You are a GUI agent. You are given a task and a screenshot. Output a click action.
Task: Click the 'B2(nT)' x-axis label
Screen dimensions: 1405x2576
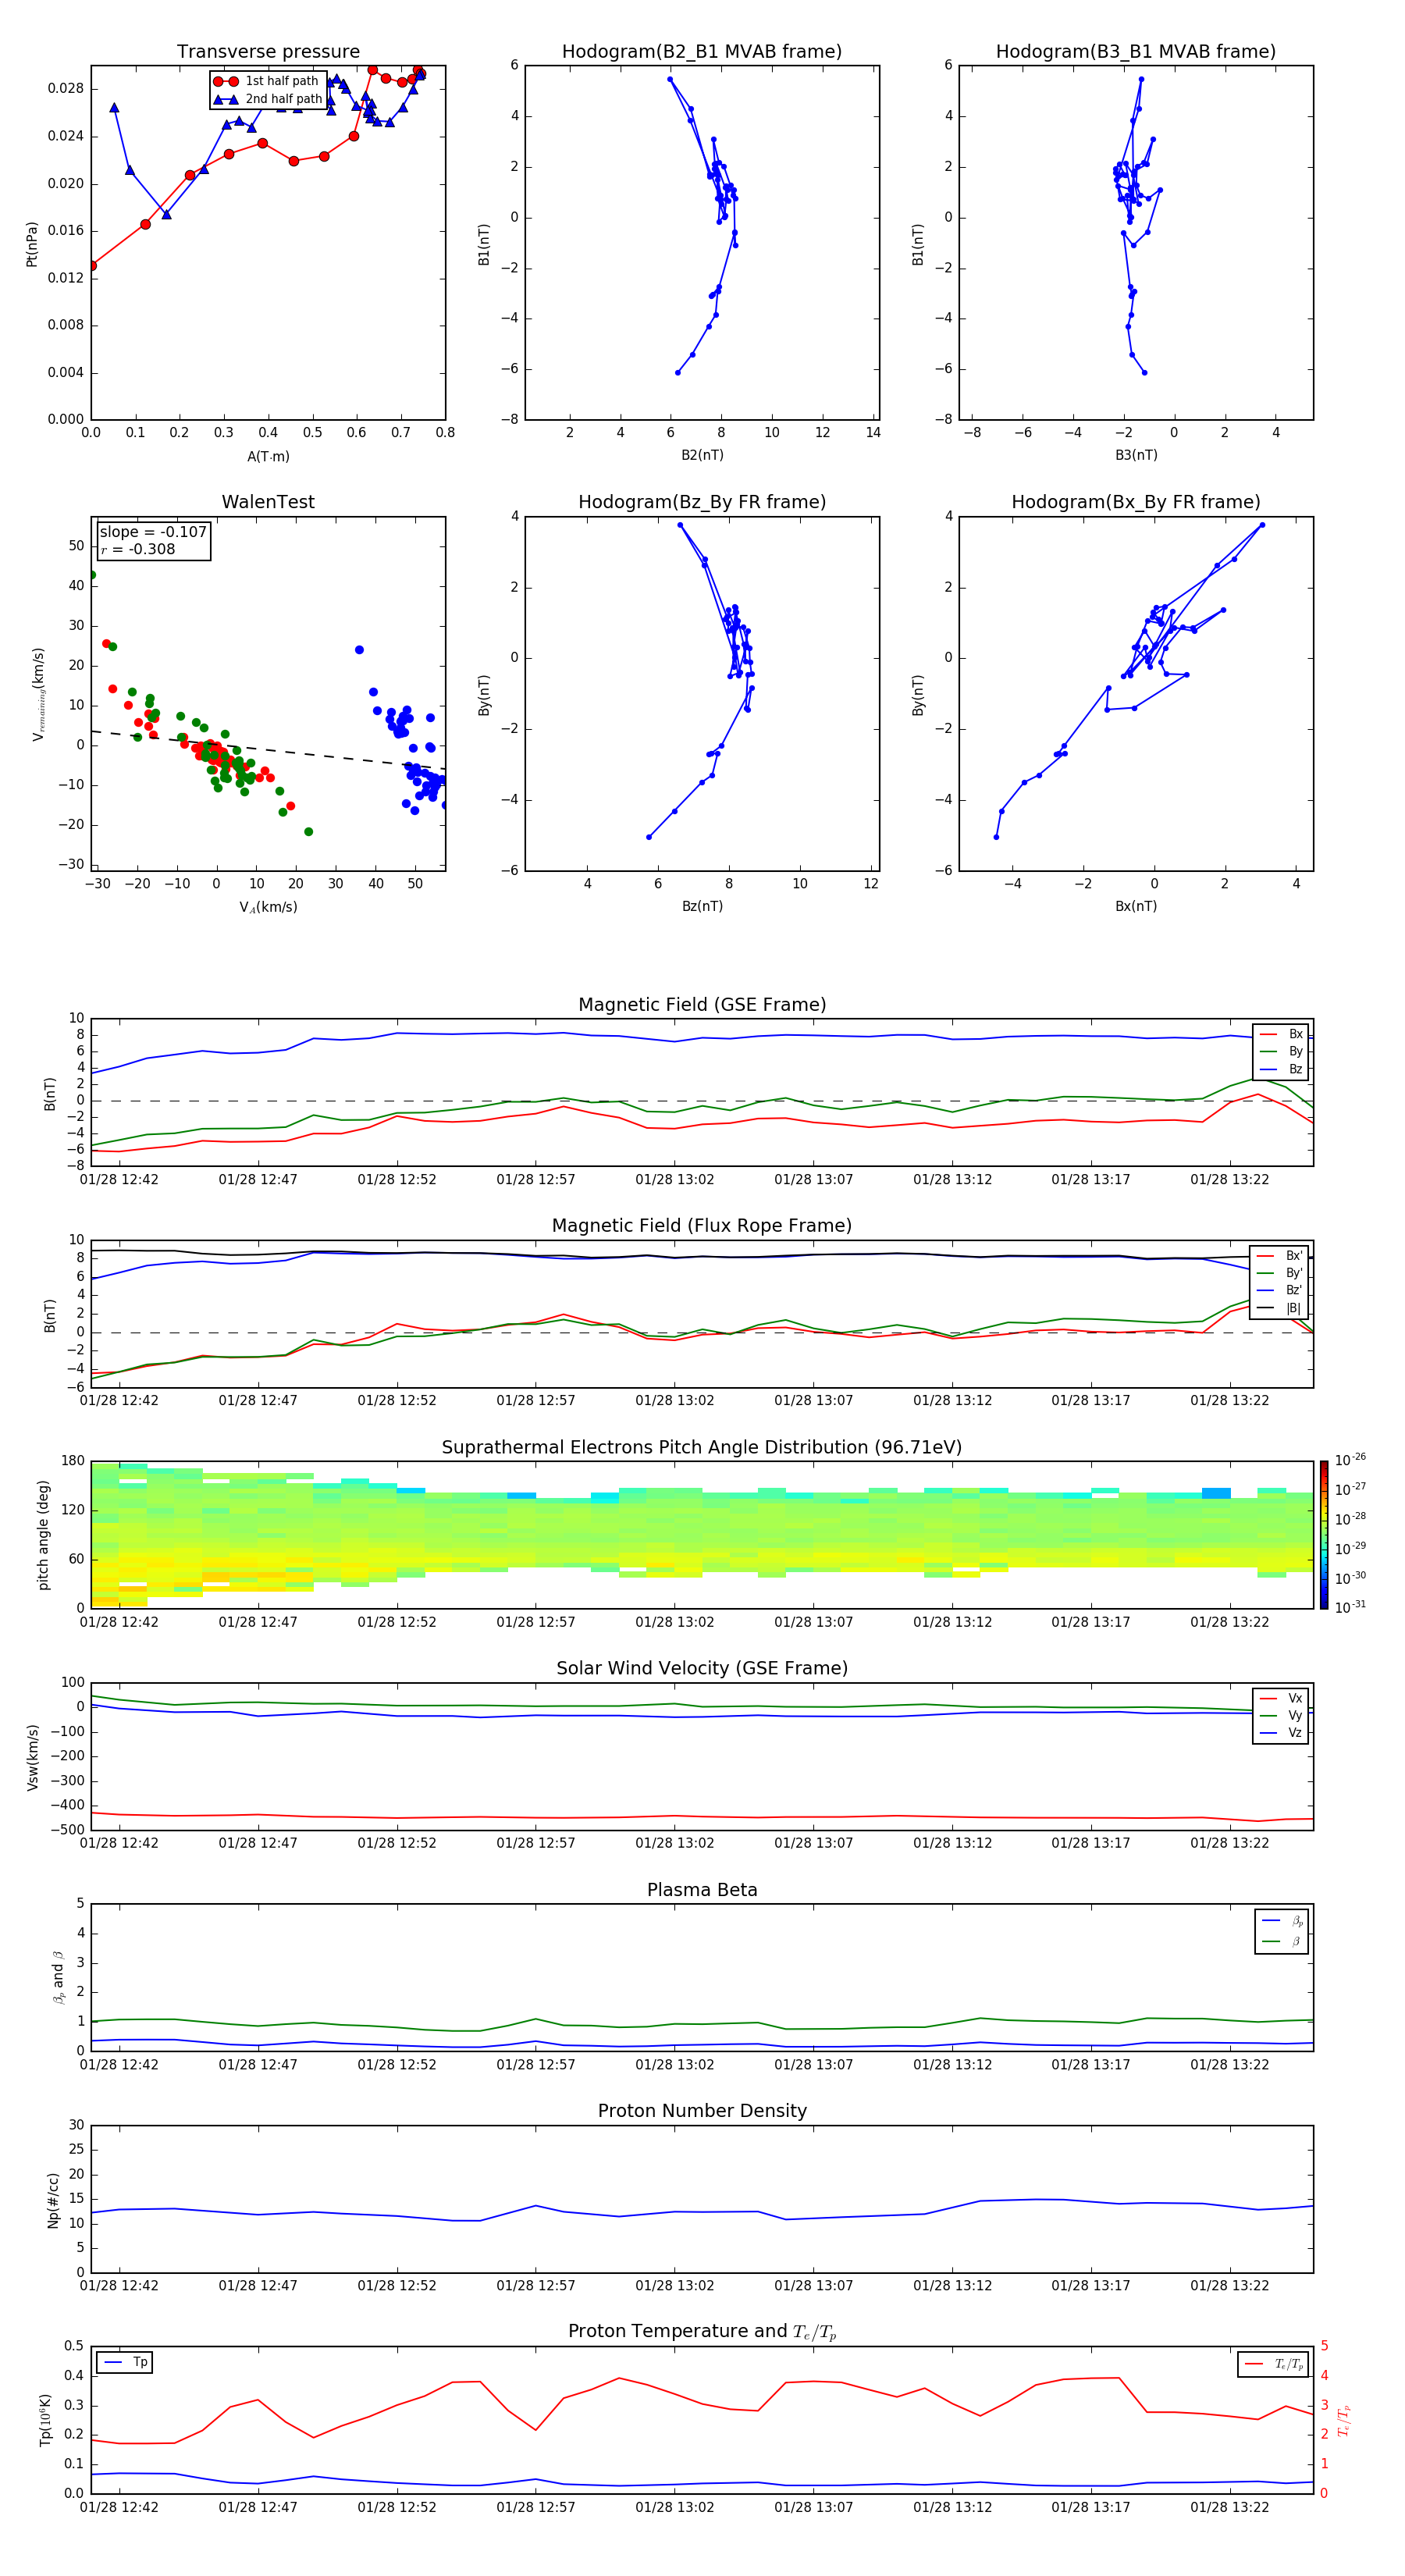(702, 455)
